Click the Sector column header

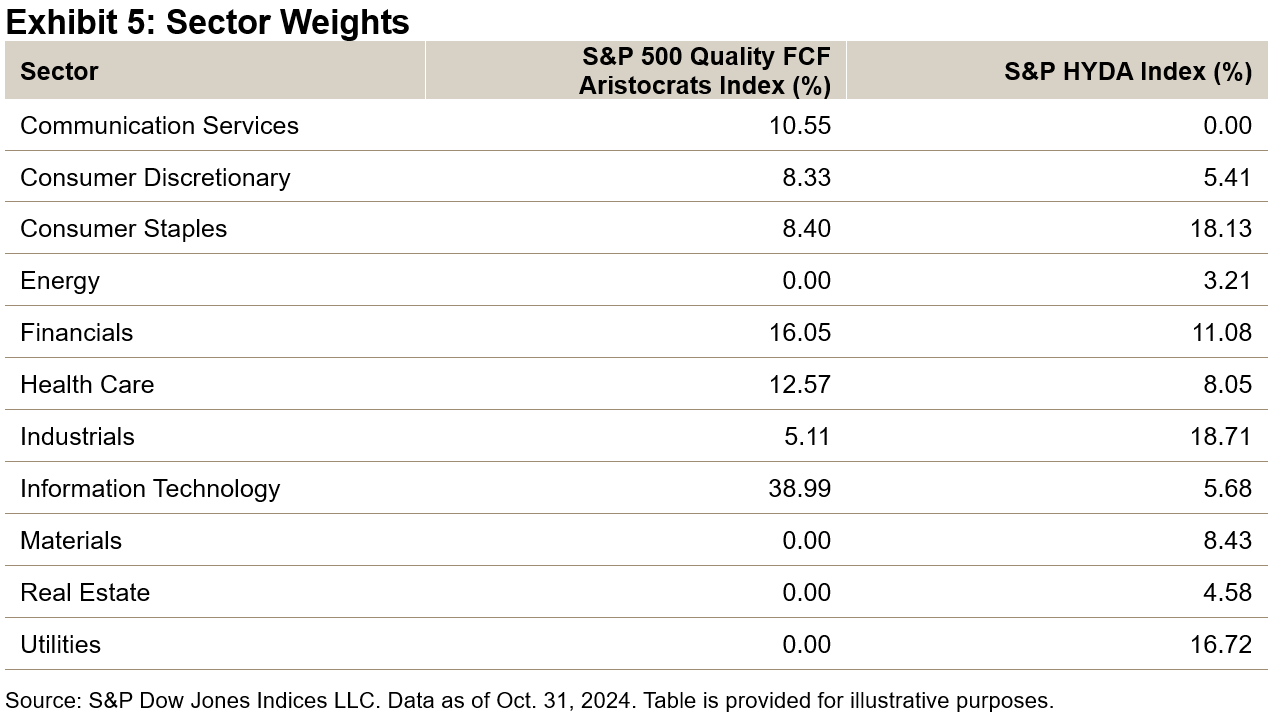(60, 72)
